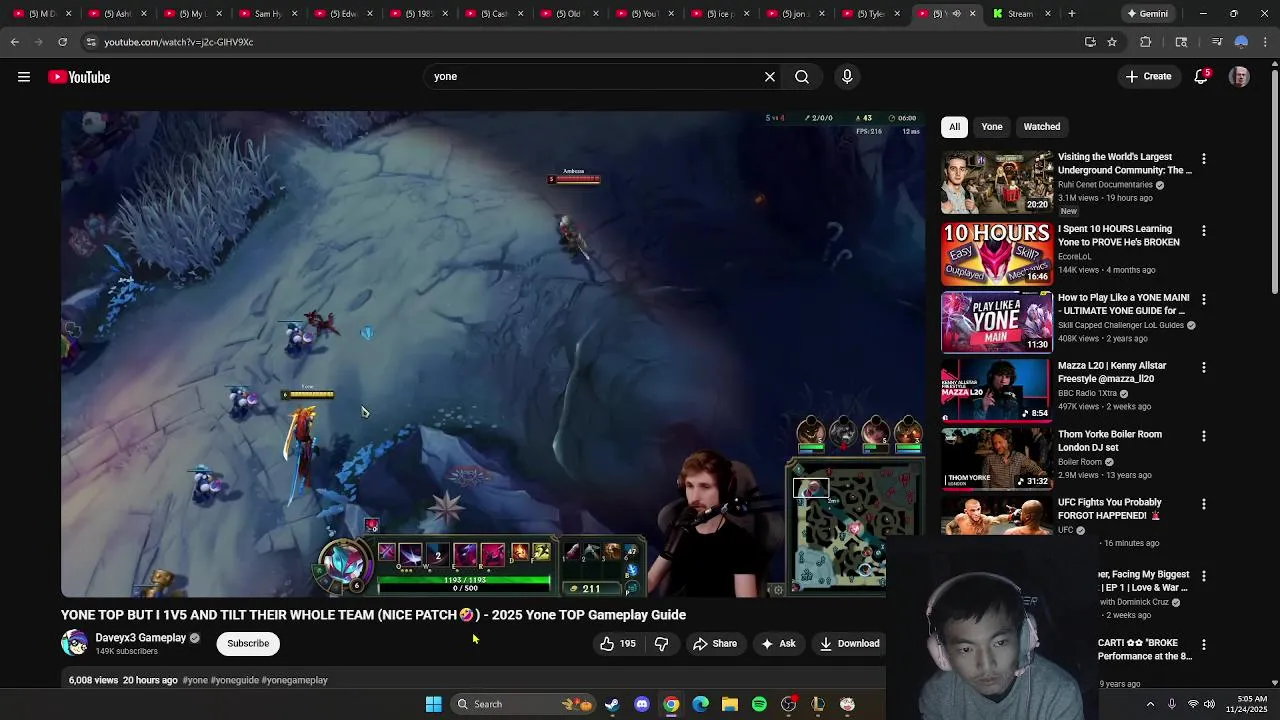
Task: Switch to the Tyler browser tab
Action: click(x=871, y=14)
